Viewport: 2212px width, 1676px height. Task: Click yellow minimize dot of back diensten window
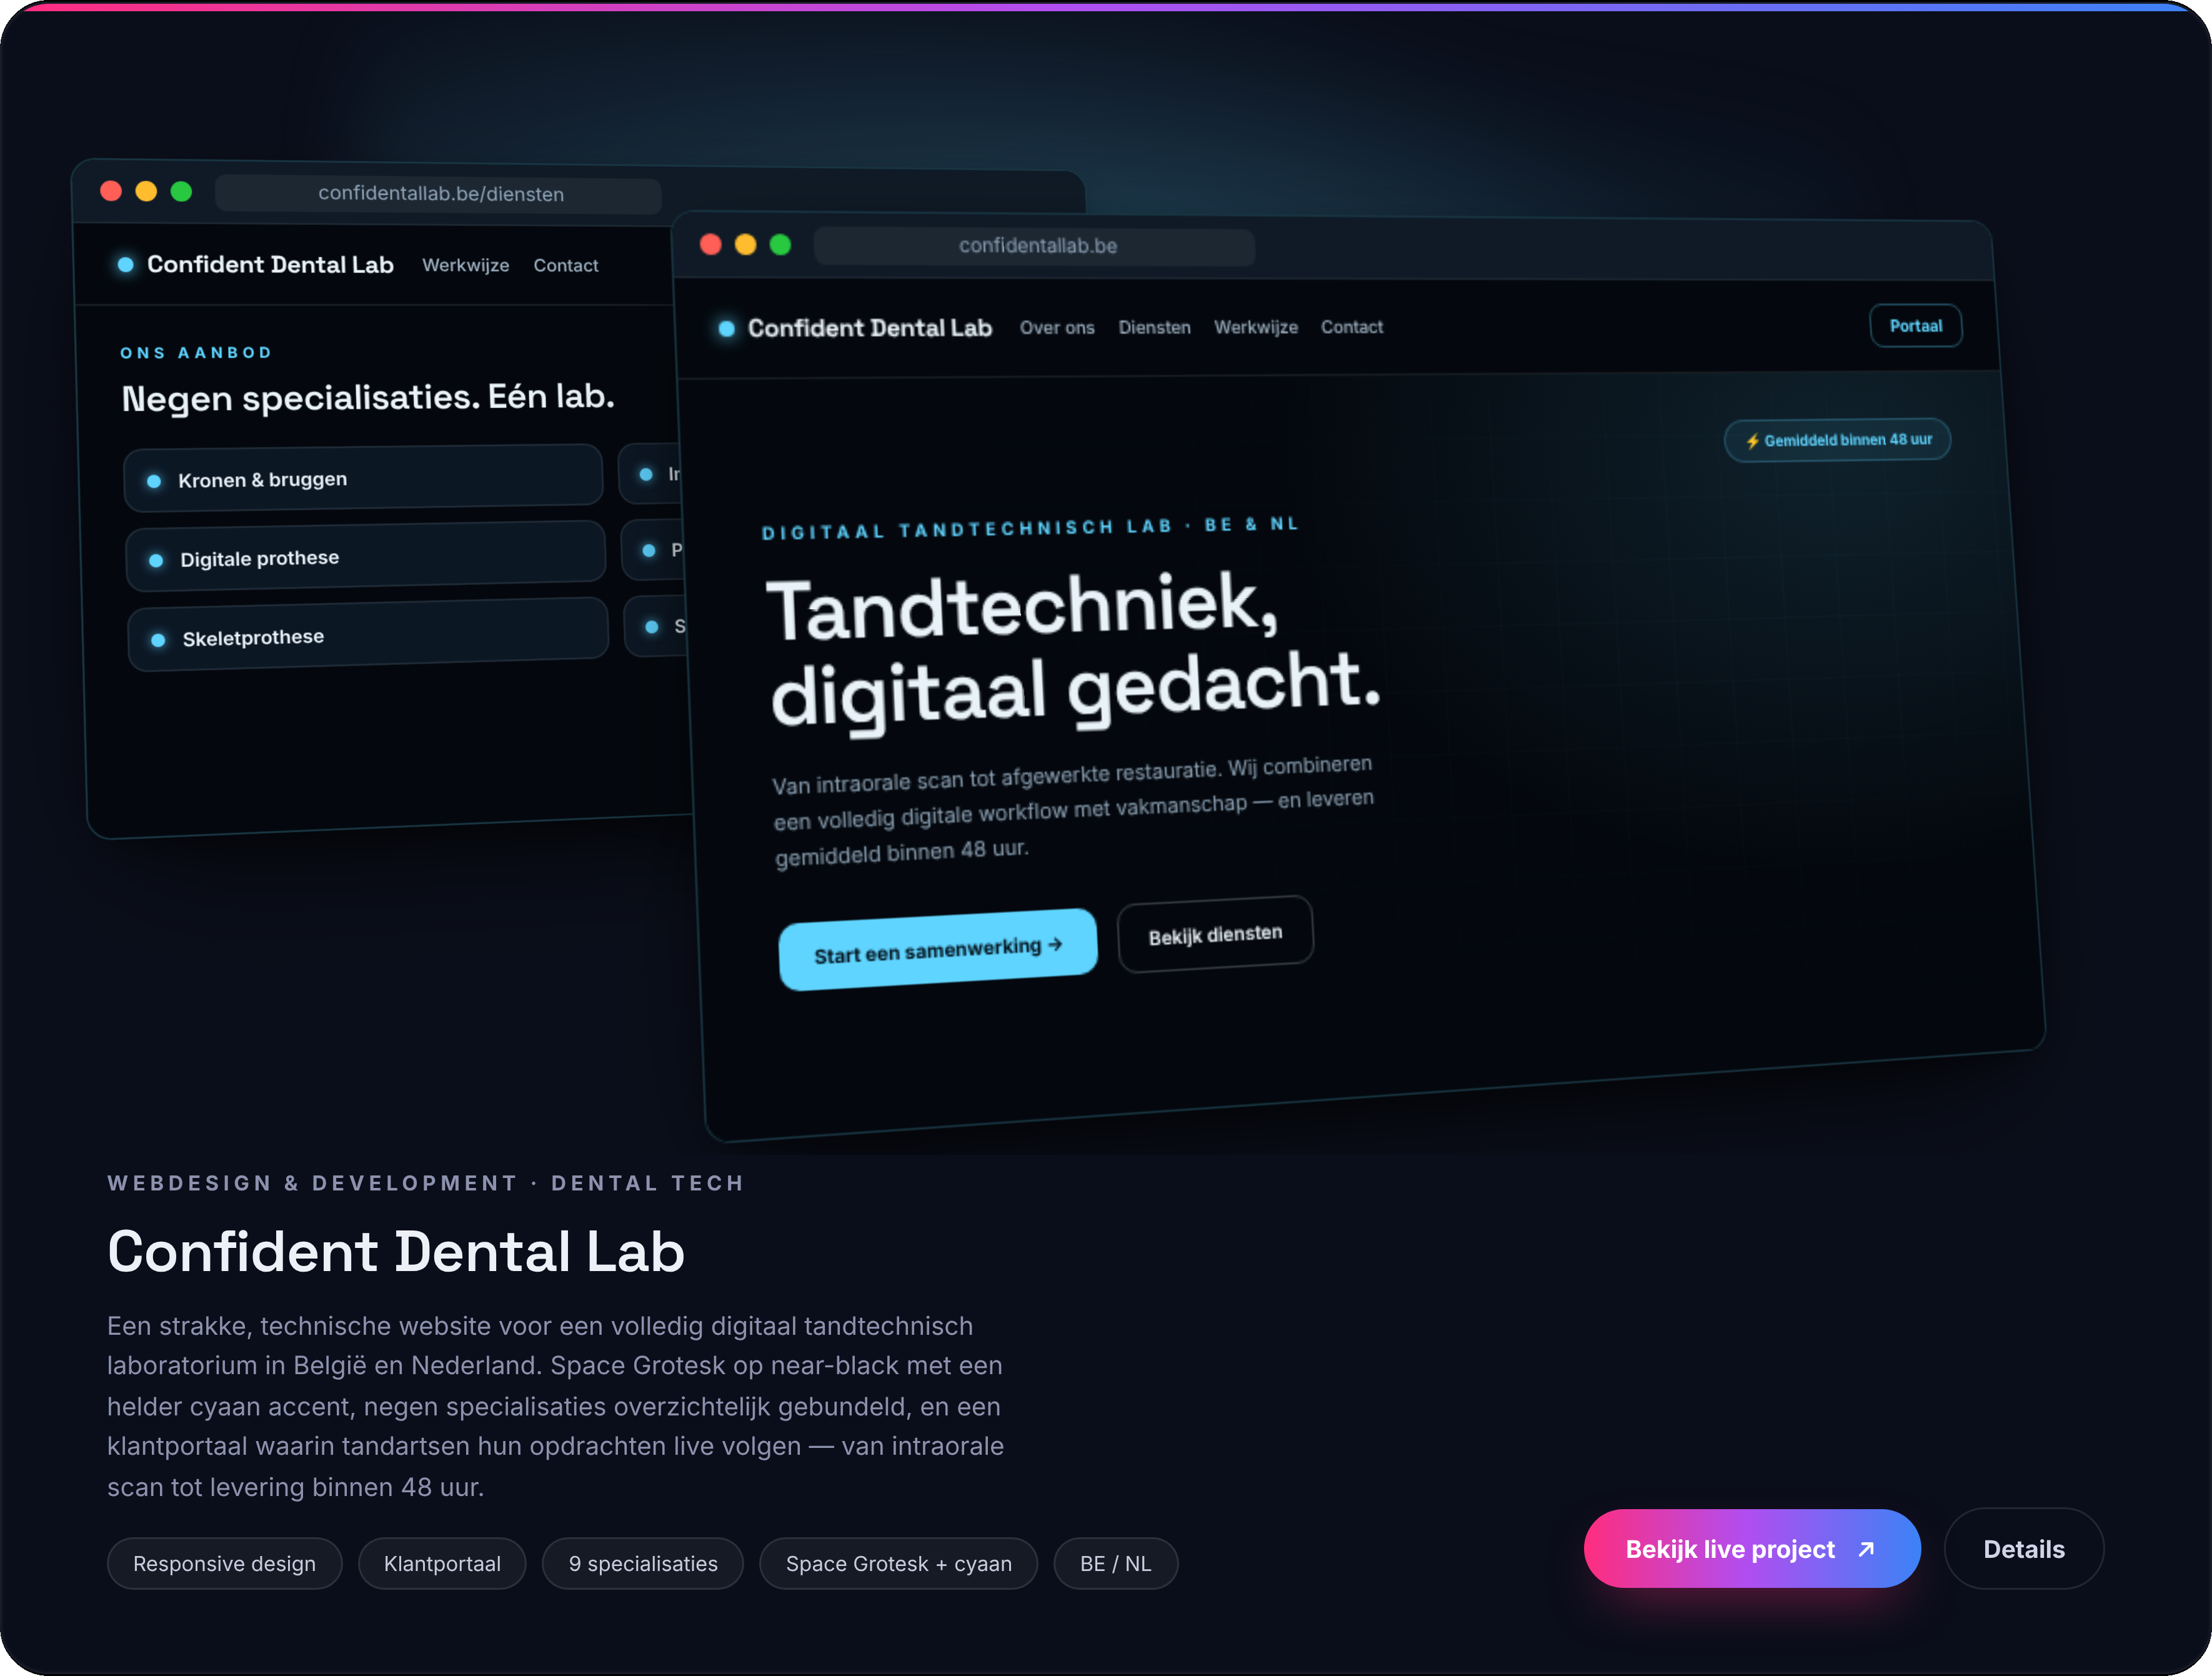click(146, 190)
